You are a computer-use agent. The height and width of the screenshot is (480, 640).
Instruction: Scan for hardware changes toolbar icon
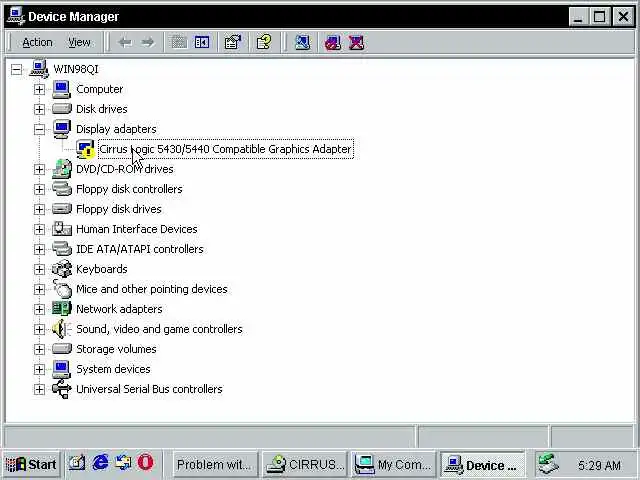(302, 42)
